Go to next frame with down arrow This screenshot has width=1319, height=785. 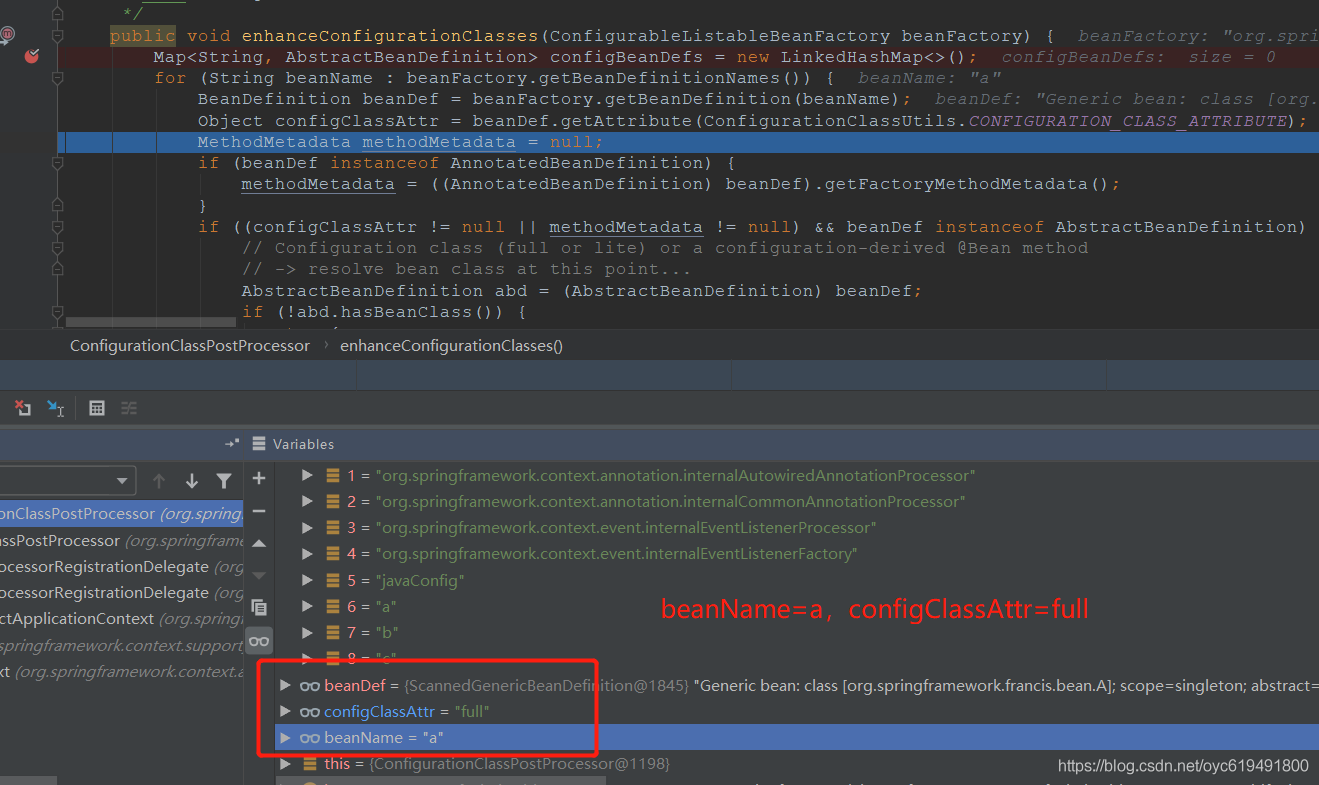(191, 481)
